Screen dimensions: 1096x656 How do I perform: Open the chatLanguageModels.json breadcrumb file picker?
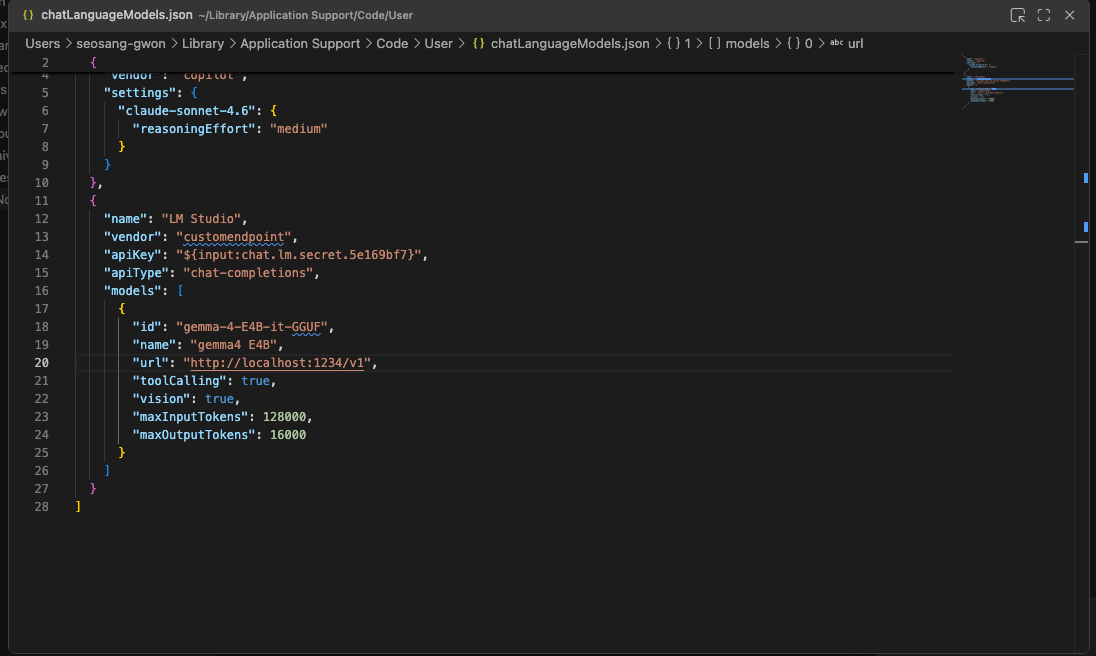[570, 43]
